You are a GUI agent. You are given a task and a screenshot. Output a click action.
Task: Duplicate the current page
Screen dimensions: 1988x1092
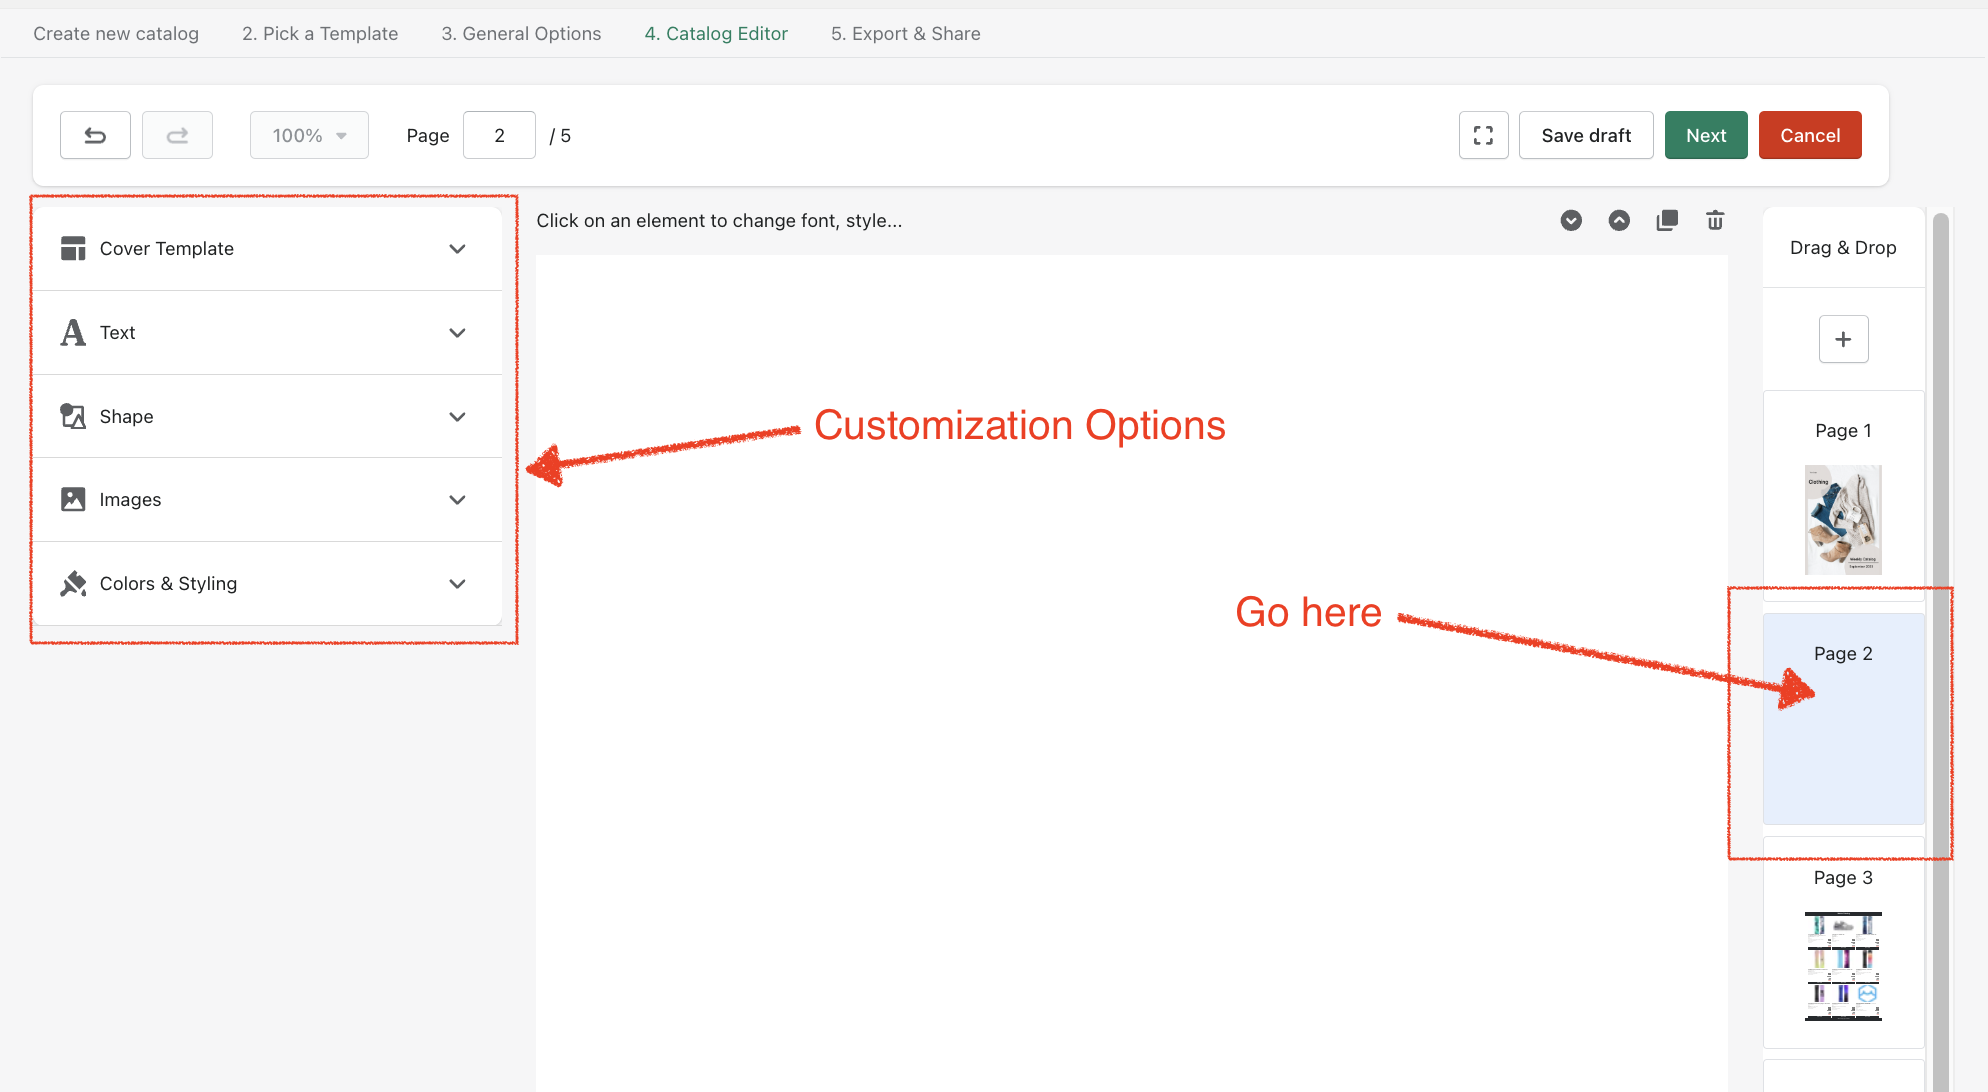click(x=1667, y=220)
